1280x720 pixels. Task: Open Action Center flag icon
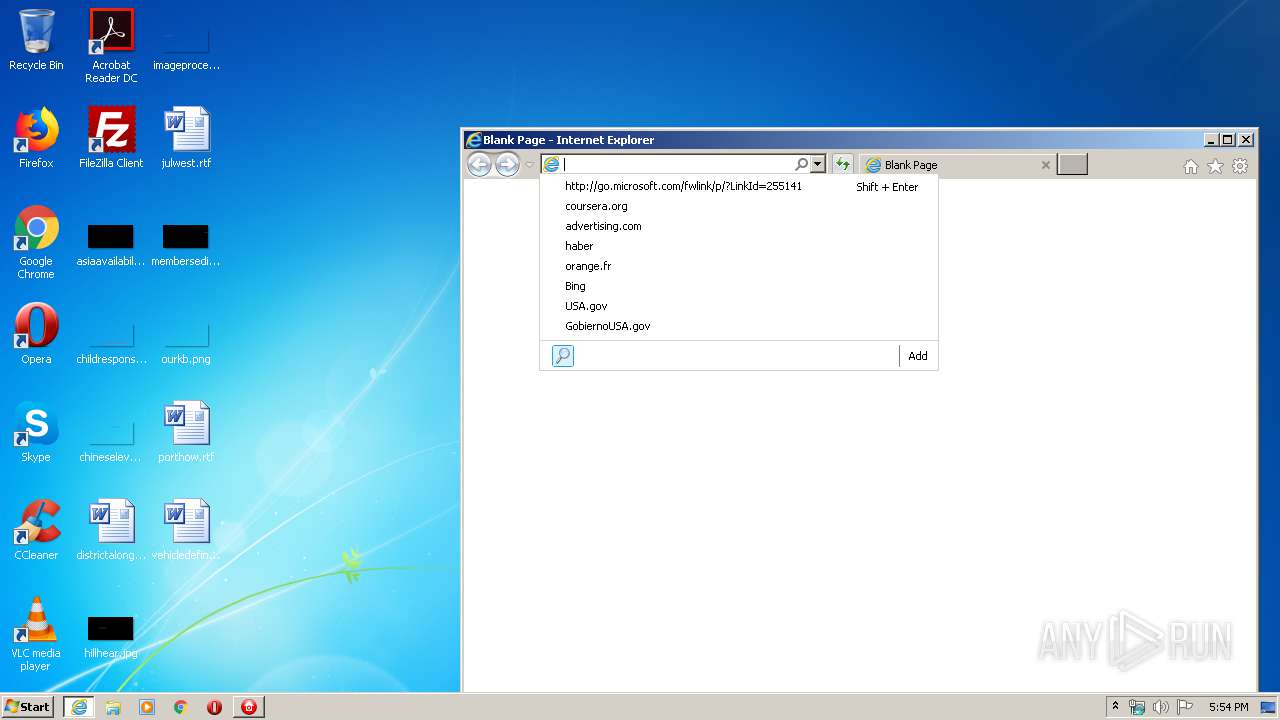pos(1185,707)
